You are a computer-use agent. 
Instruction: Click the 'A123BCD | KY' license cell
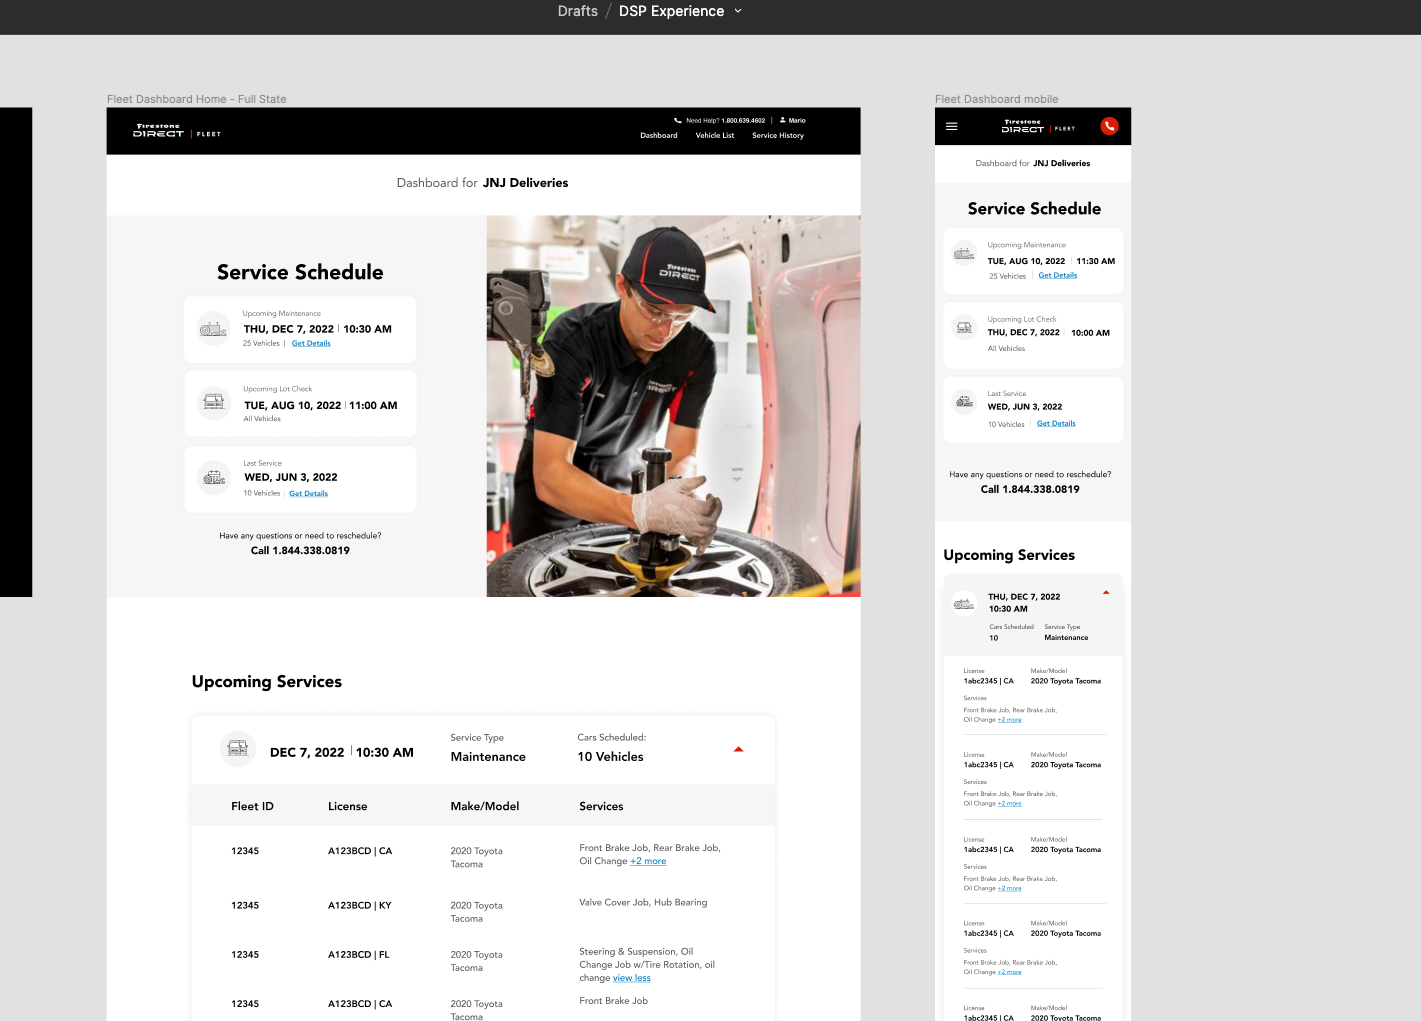click(360, 906)
